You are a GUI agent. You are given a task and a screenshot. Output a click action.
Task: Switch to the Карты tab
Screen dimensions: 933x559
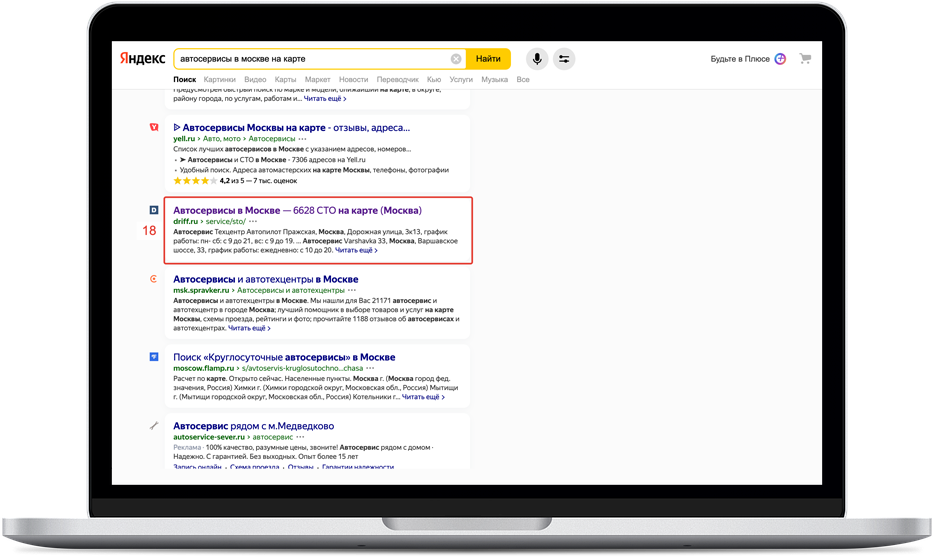(285, 79)
